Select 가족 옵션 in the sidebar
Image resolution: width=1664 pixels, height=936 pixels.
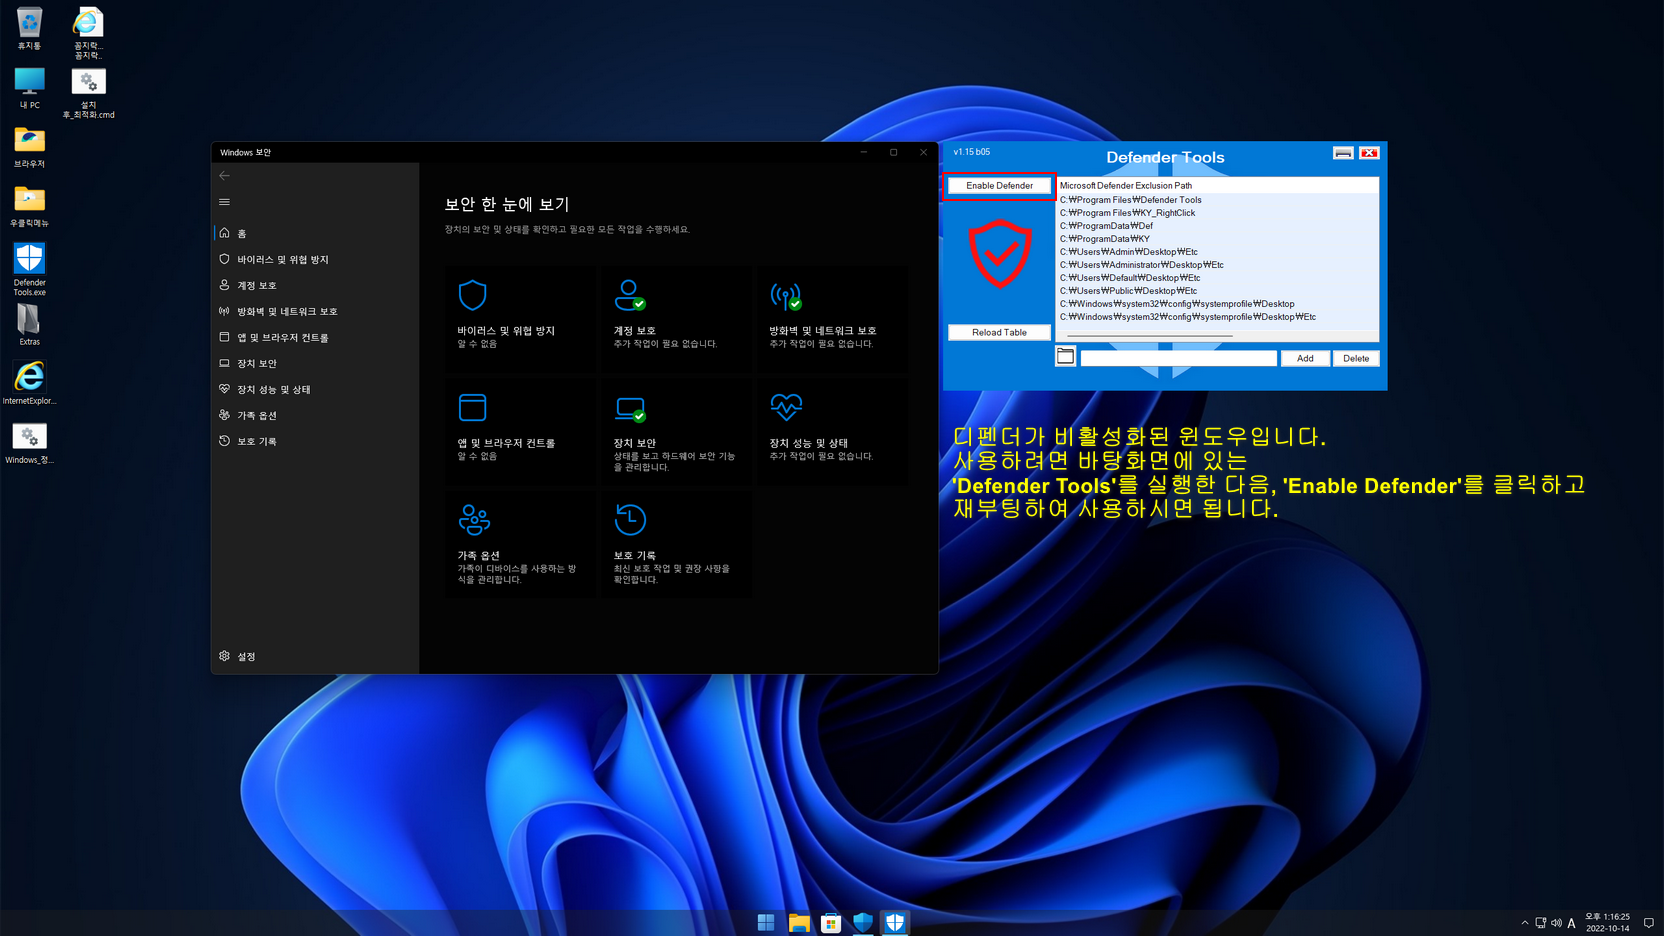315,415
